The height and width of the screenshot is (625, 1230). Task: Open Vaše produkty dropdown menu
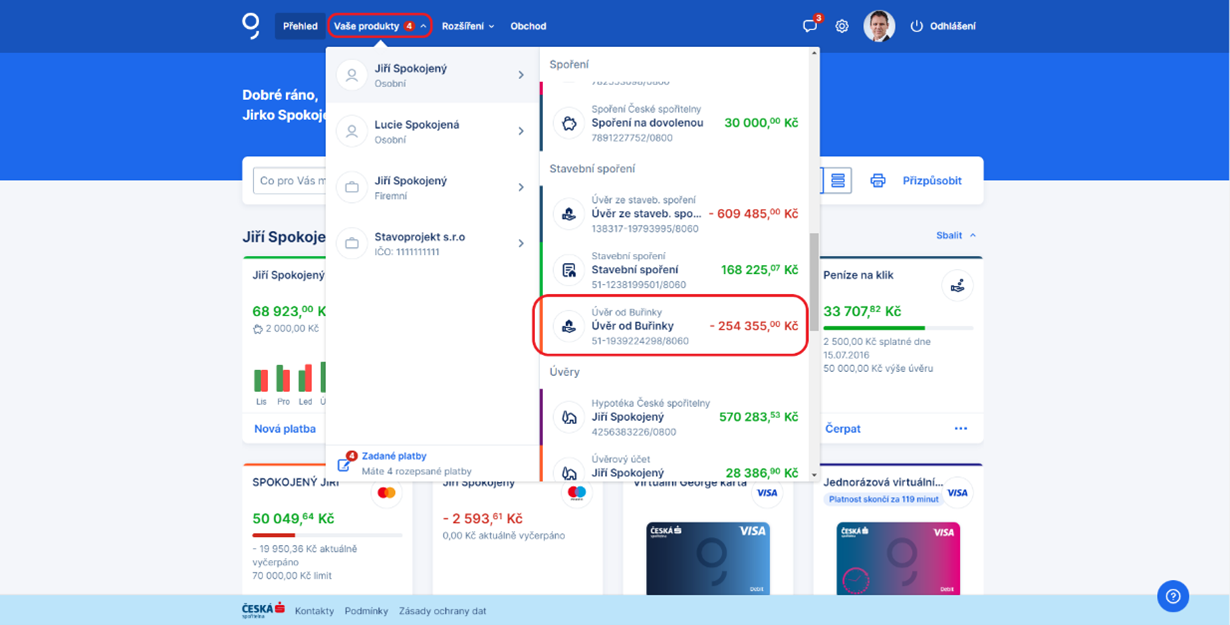380,26
